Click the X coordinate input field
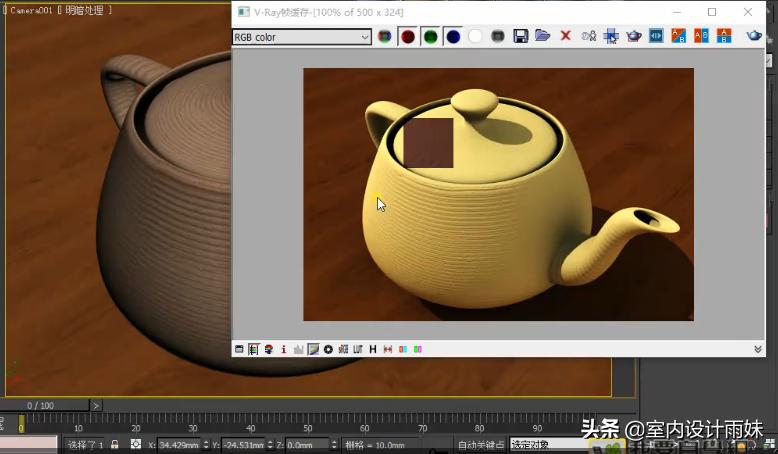Viewport: 778px width, 454px height. 178,444
